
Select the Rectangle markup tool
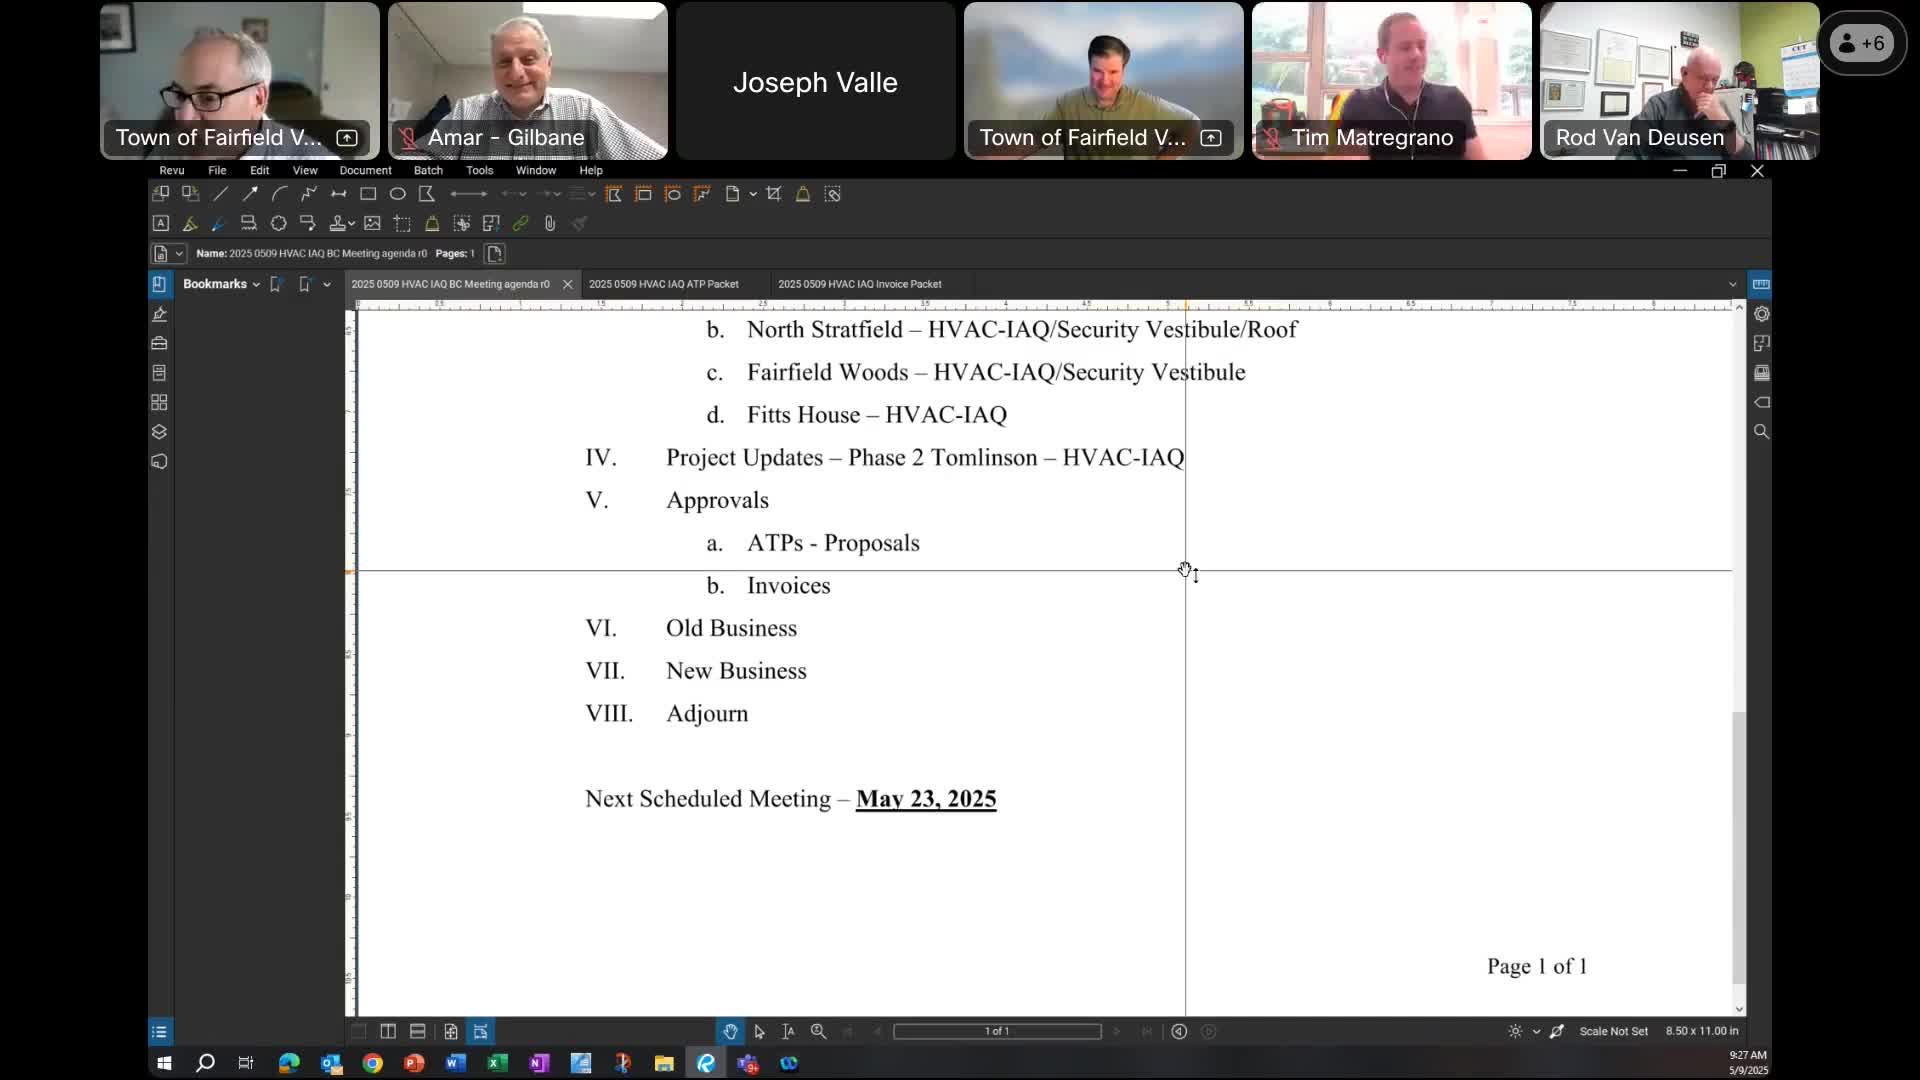pos(368,194)
